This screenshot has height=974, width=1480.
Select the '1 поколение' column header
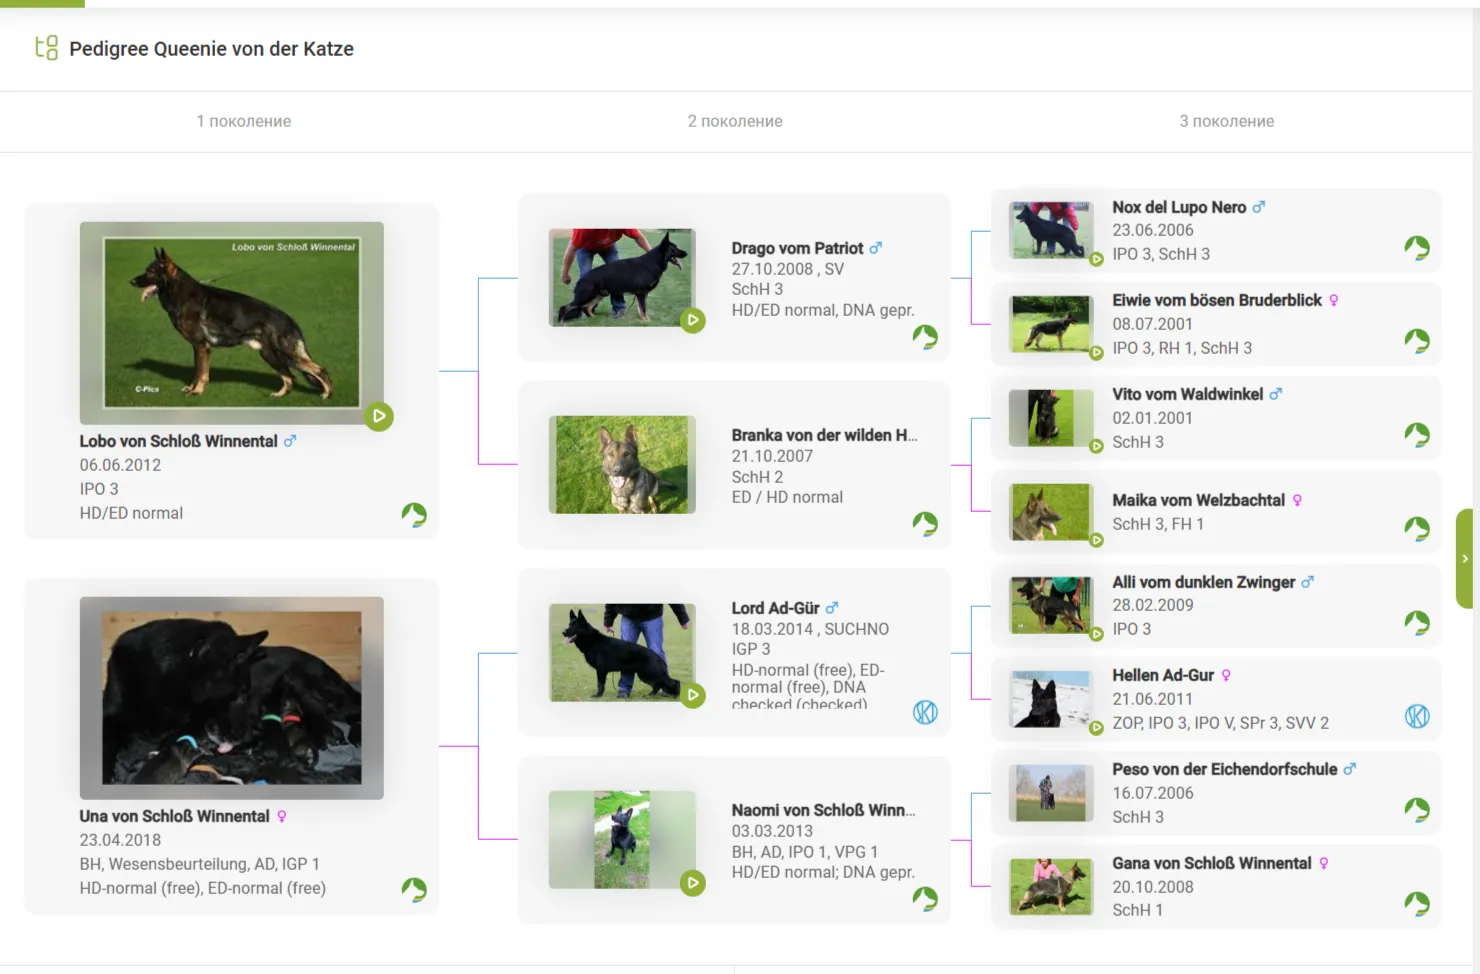point(244,121)
